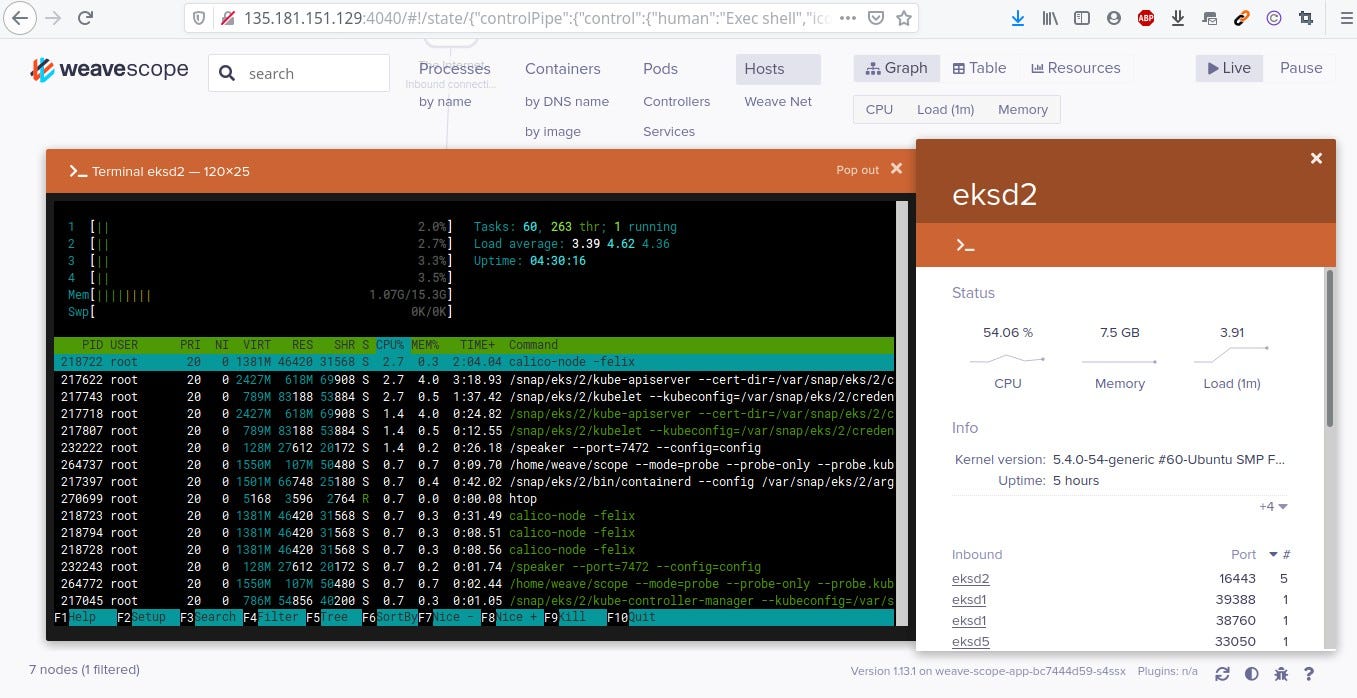Click the search input field
1357x698 pixels.
coord(299,73)
